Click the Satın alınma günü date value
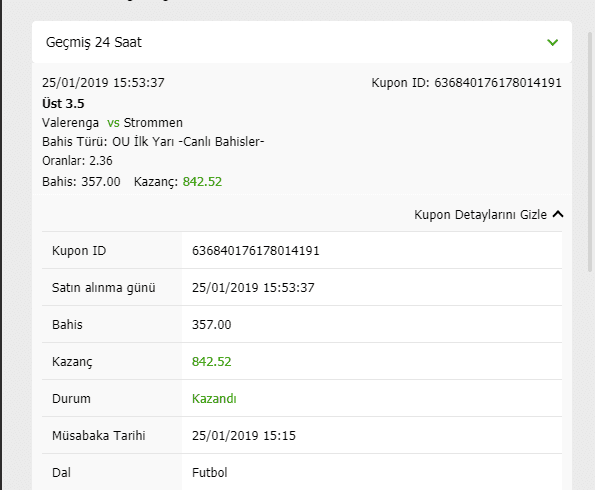 point(253,288)
